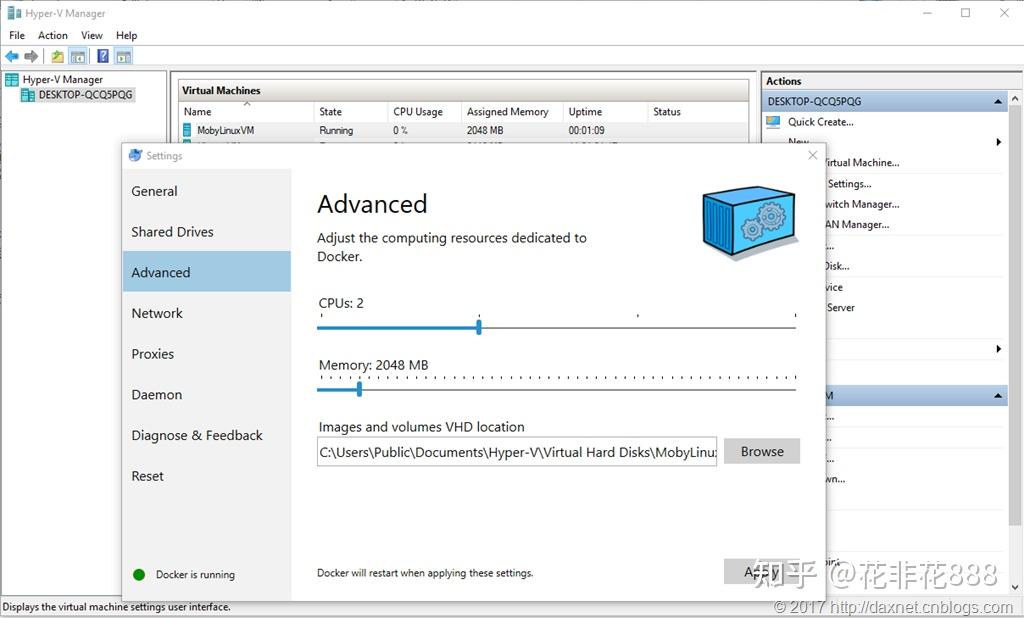
Task: Click the Show/Hide Console Tree toolbar icon
Action: pos(78,56)
